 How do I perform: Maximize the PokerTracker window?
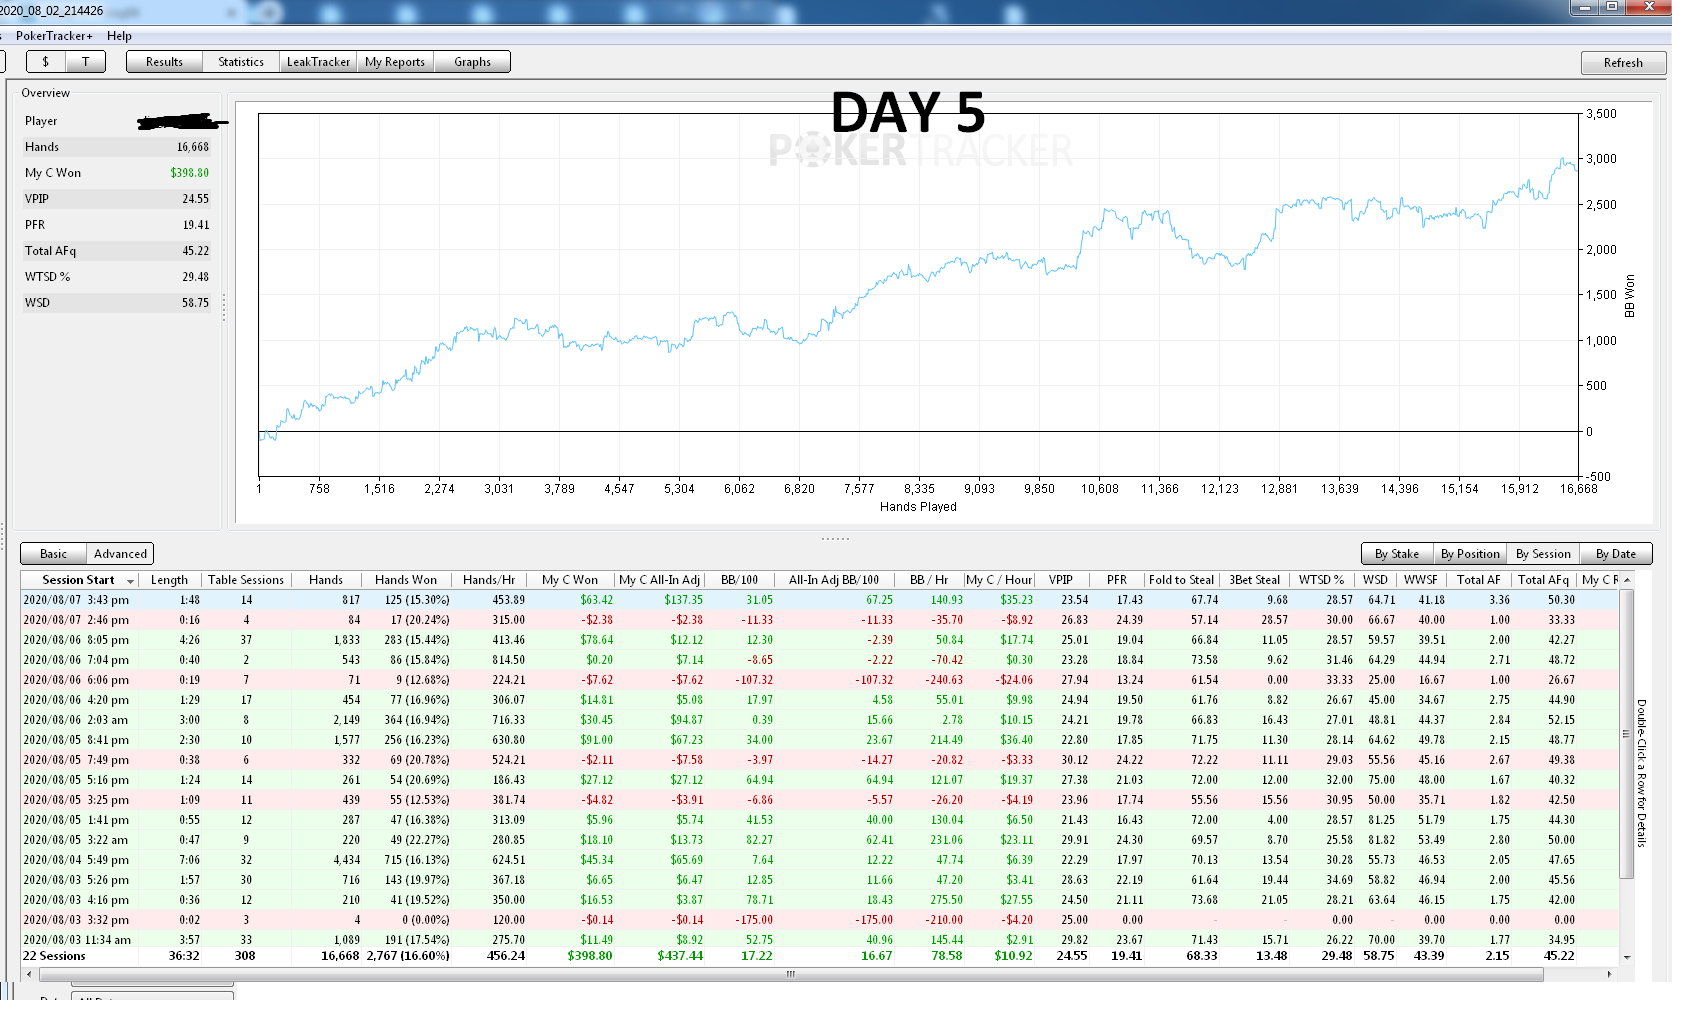pyautogui.click(x=1612, y=7)
